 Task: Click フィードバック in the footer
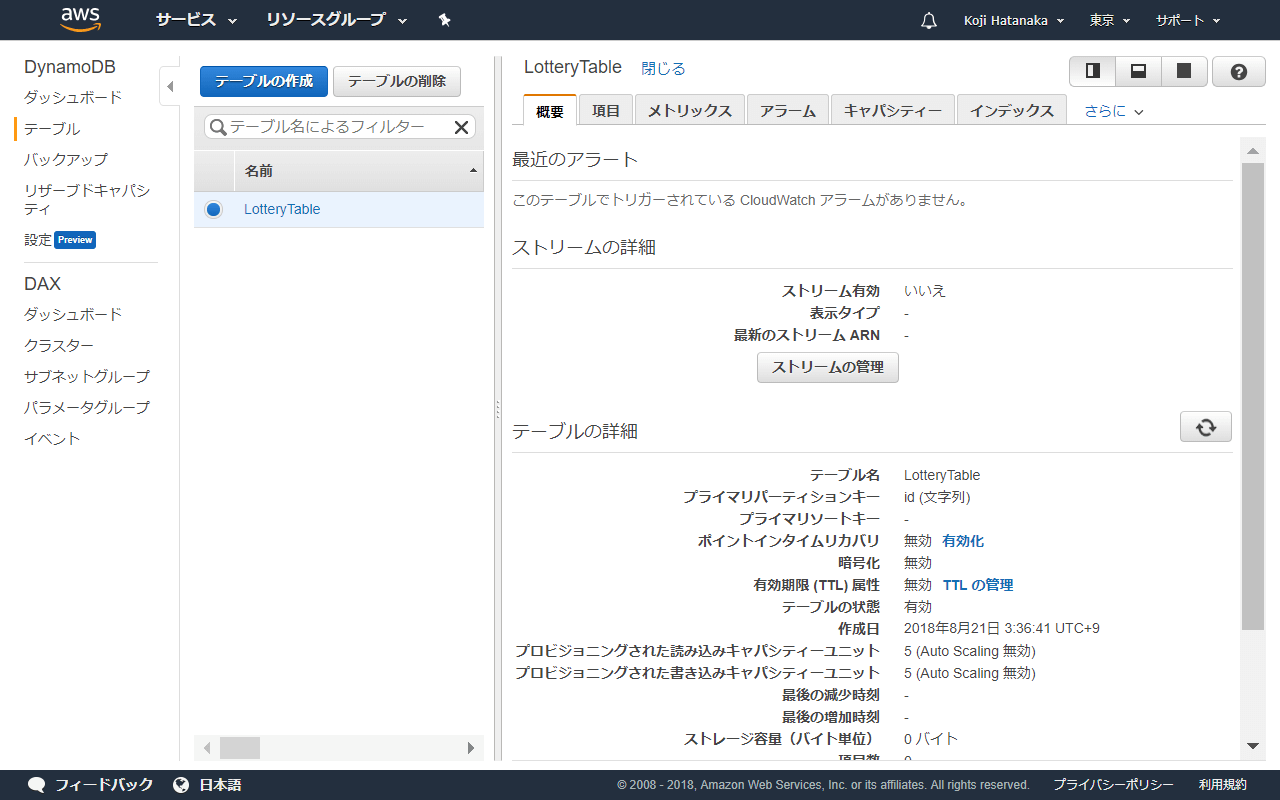pos(104,785)
